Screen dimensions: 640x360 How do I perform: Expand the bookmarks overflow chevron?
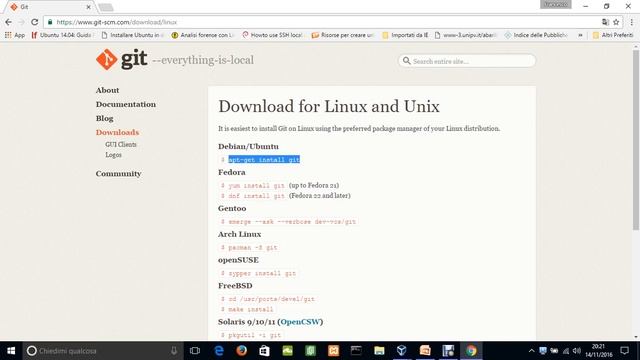(x=580, y=35)
